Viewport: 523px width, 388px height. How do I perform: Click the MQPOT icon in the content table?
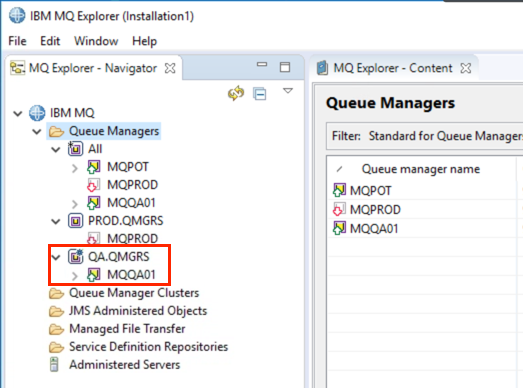(x=339, y=190)
